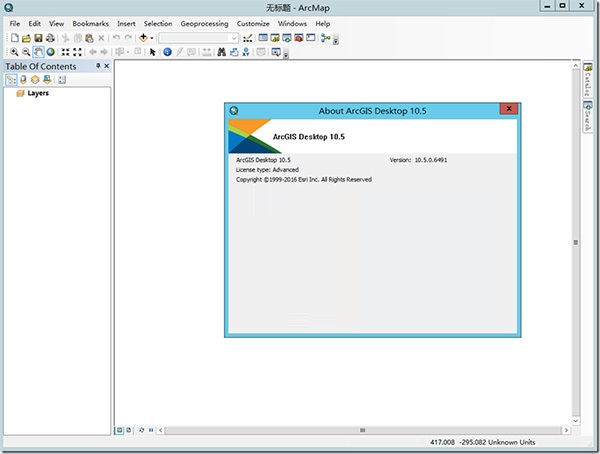Click the TOC Options icon

(x=62, y=80)
